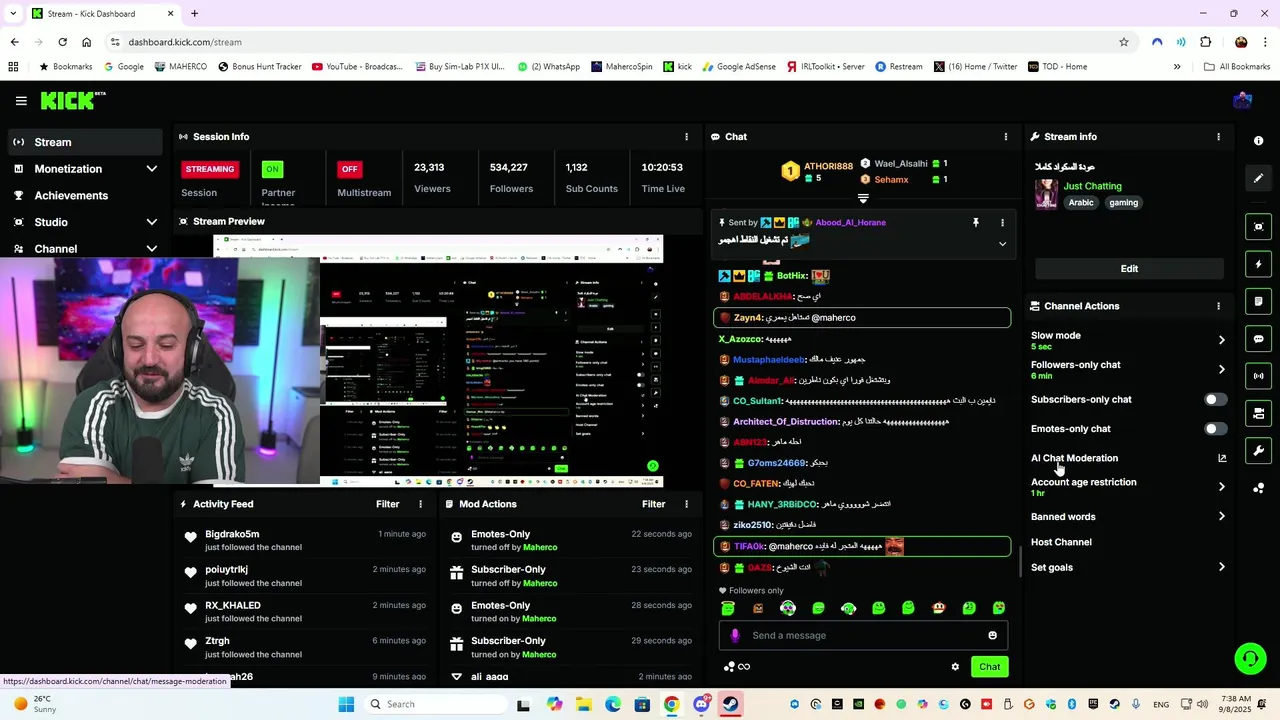This screenshot has width=1280, height=720.
Task: Click the broadcast signal icon in right rail
Action: (1259, 376)
